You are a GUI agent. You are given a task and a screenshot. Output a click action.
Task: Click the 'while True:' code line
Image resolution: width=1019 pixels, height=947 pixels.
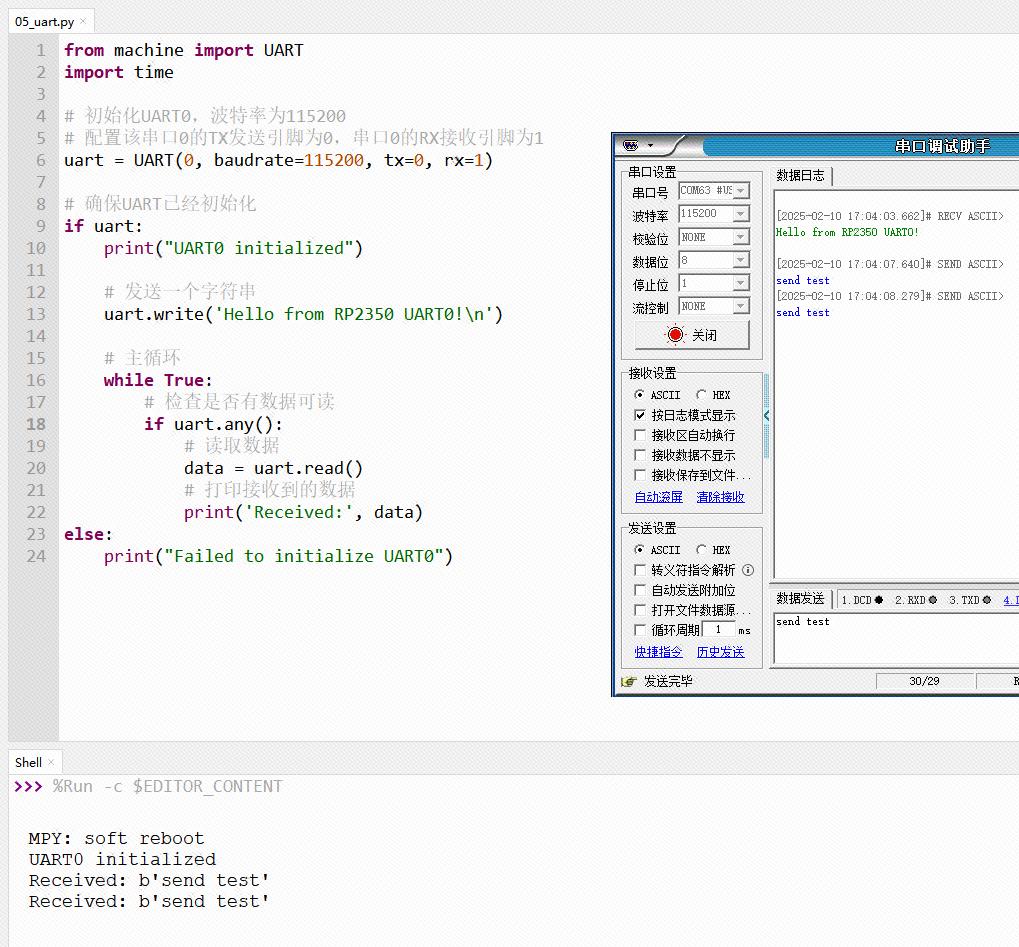click(x=158, y=380)
